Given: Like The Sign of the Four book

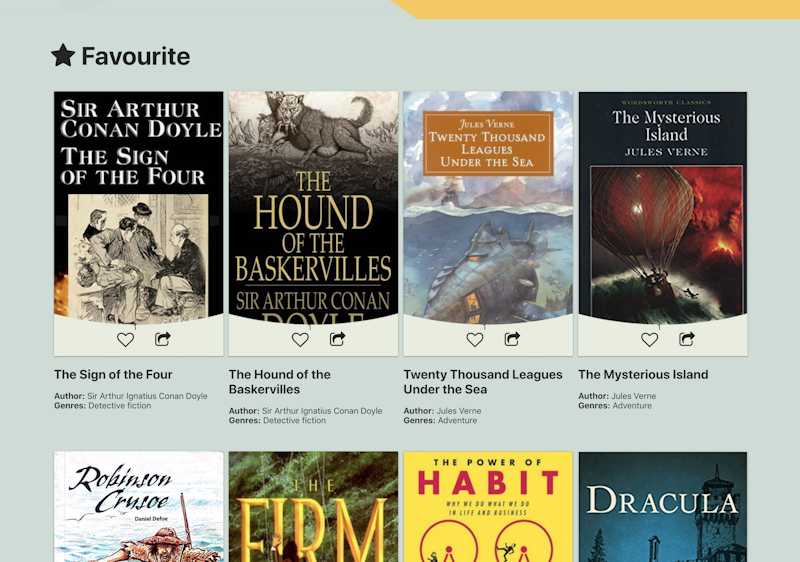Looking at the screenshot, I should [125, 340].
